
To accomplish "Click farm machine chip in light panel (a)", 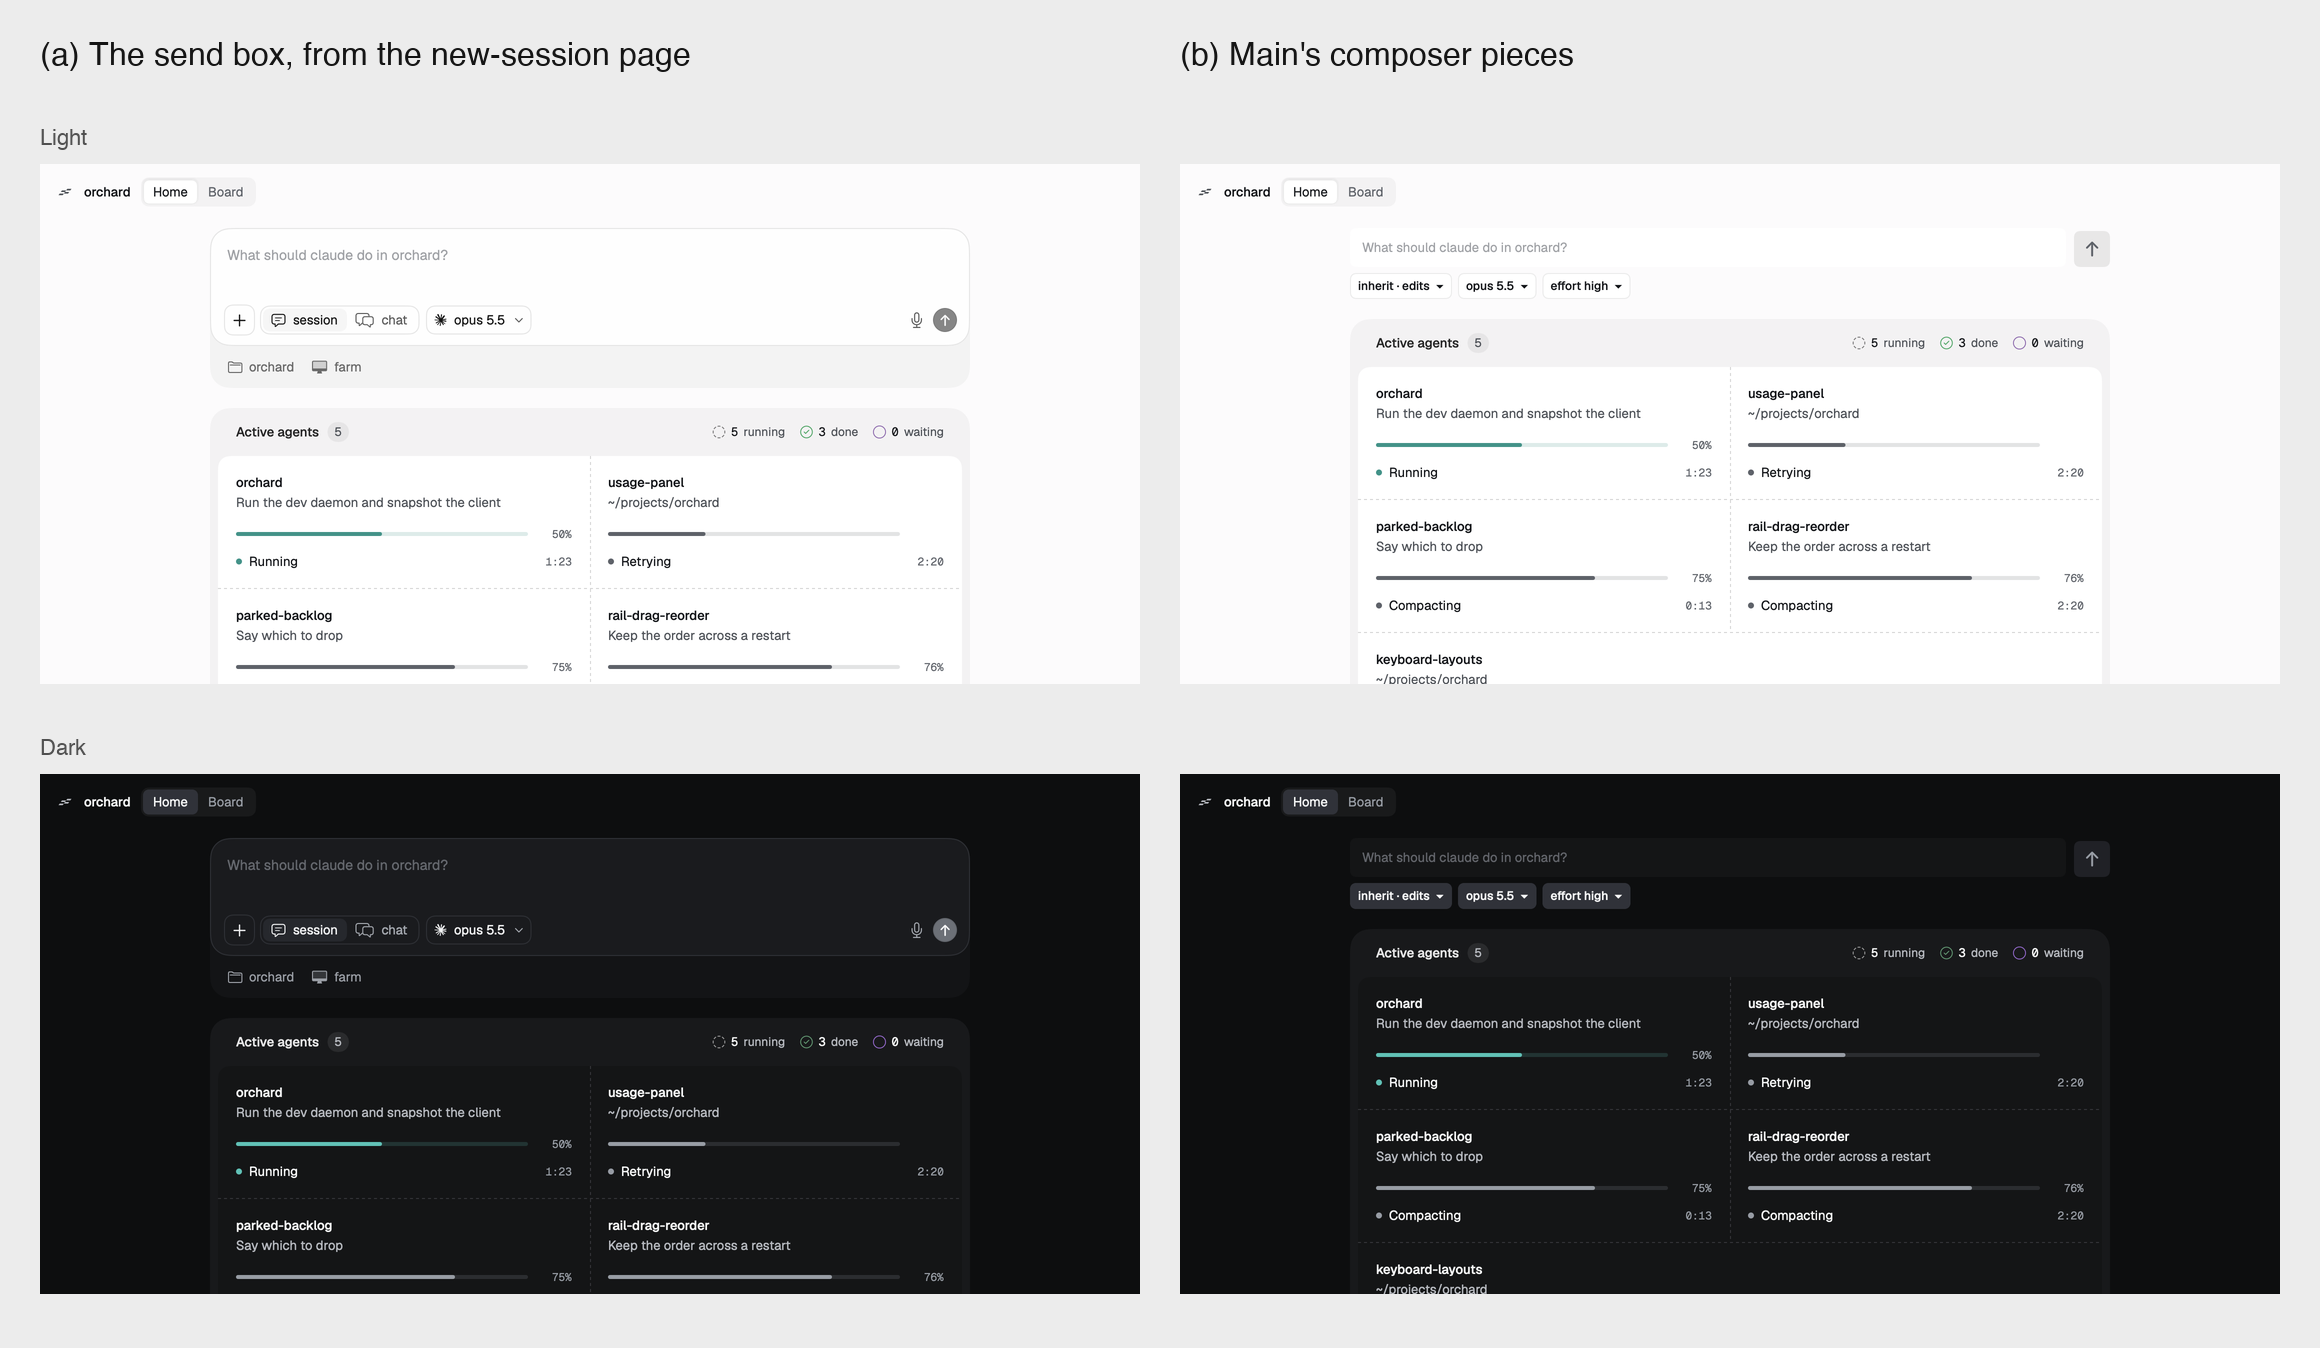I will pos(337,367).
